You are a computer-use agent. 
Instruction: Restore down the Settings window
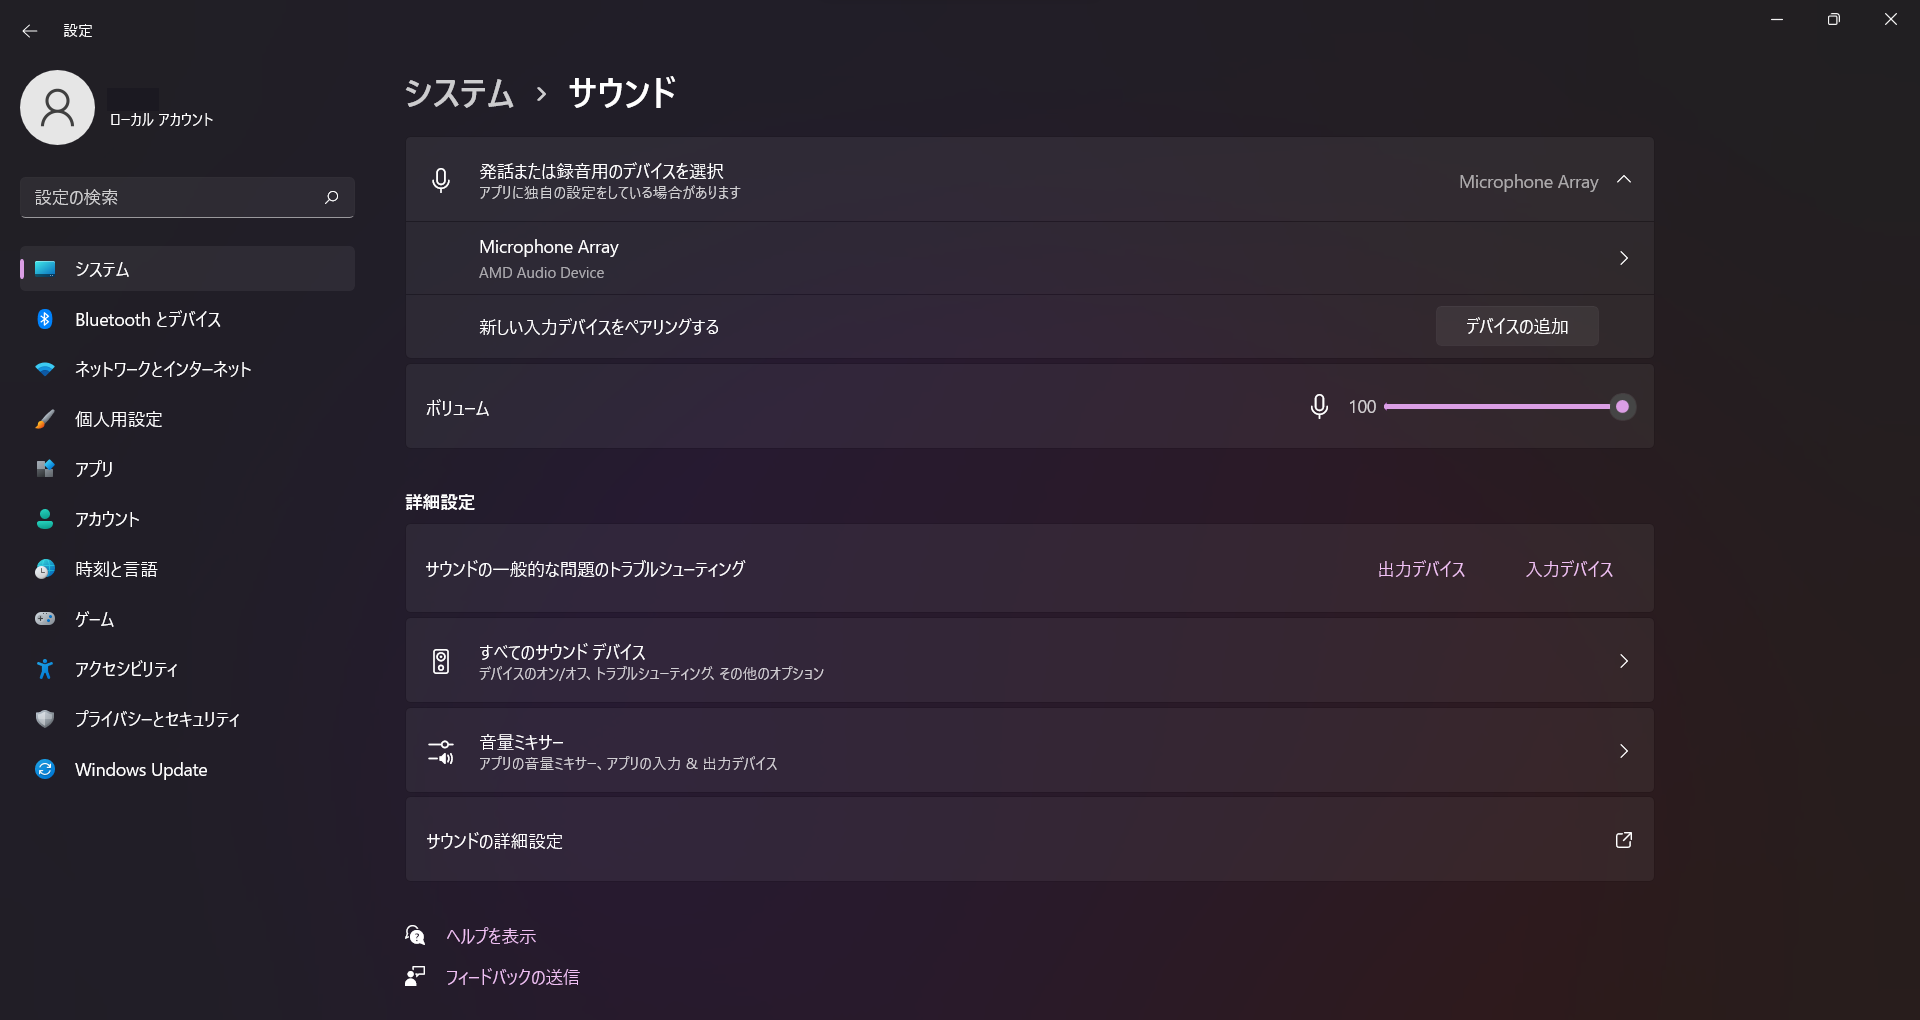click(1833, 19)
